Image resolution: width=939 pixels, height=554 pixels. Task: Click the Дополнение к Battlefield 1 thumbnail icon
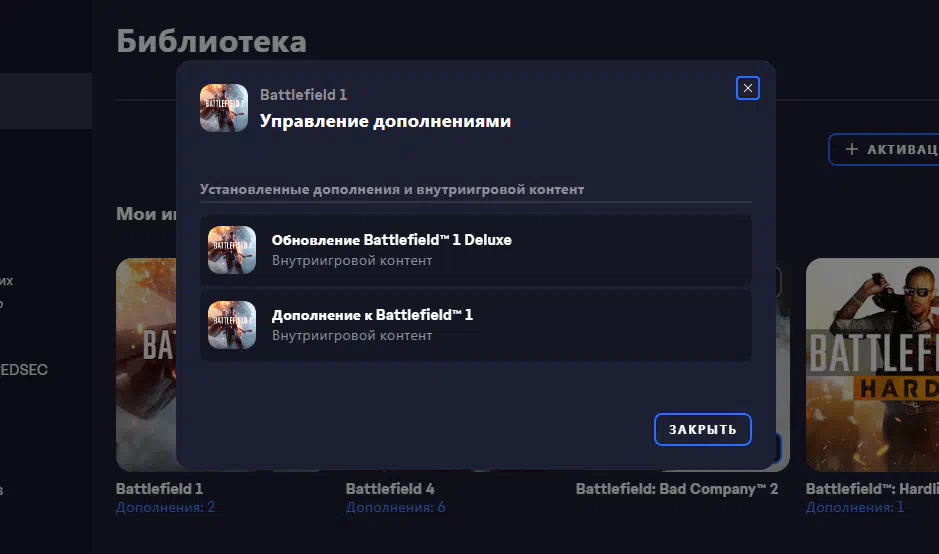coord(232,325)
